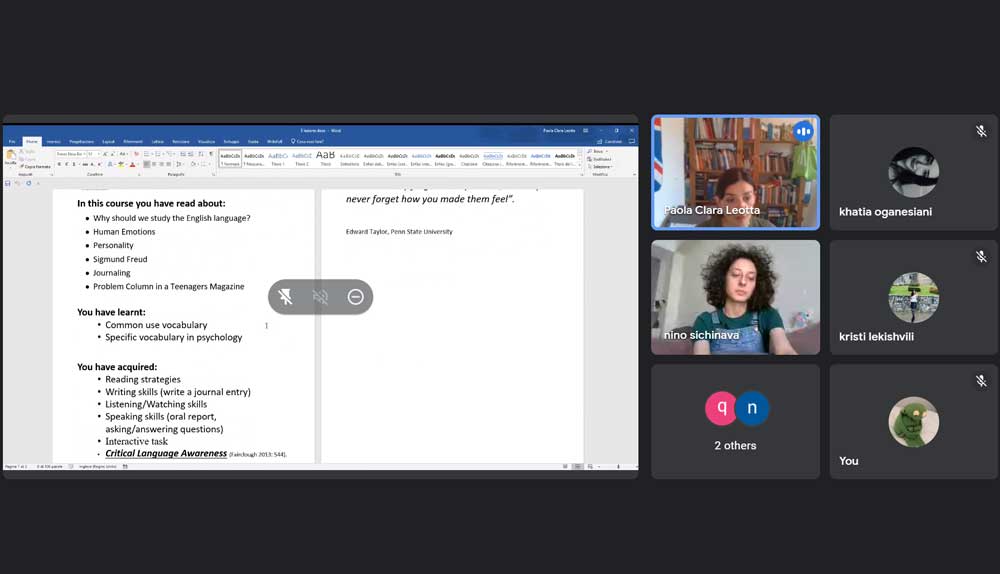Select nino sichinava's video tile
Image resolution: width=1000 pixels, height=574 pixels.
[x=735, y=297]
